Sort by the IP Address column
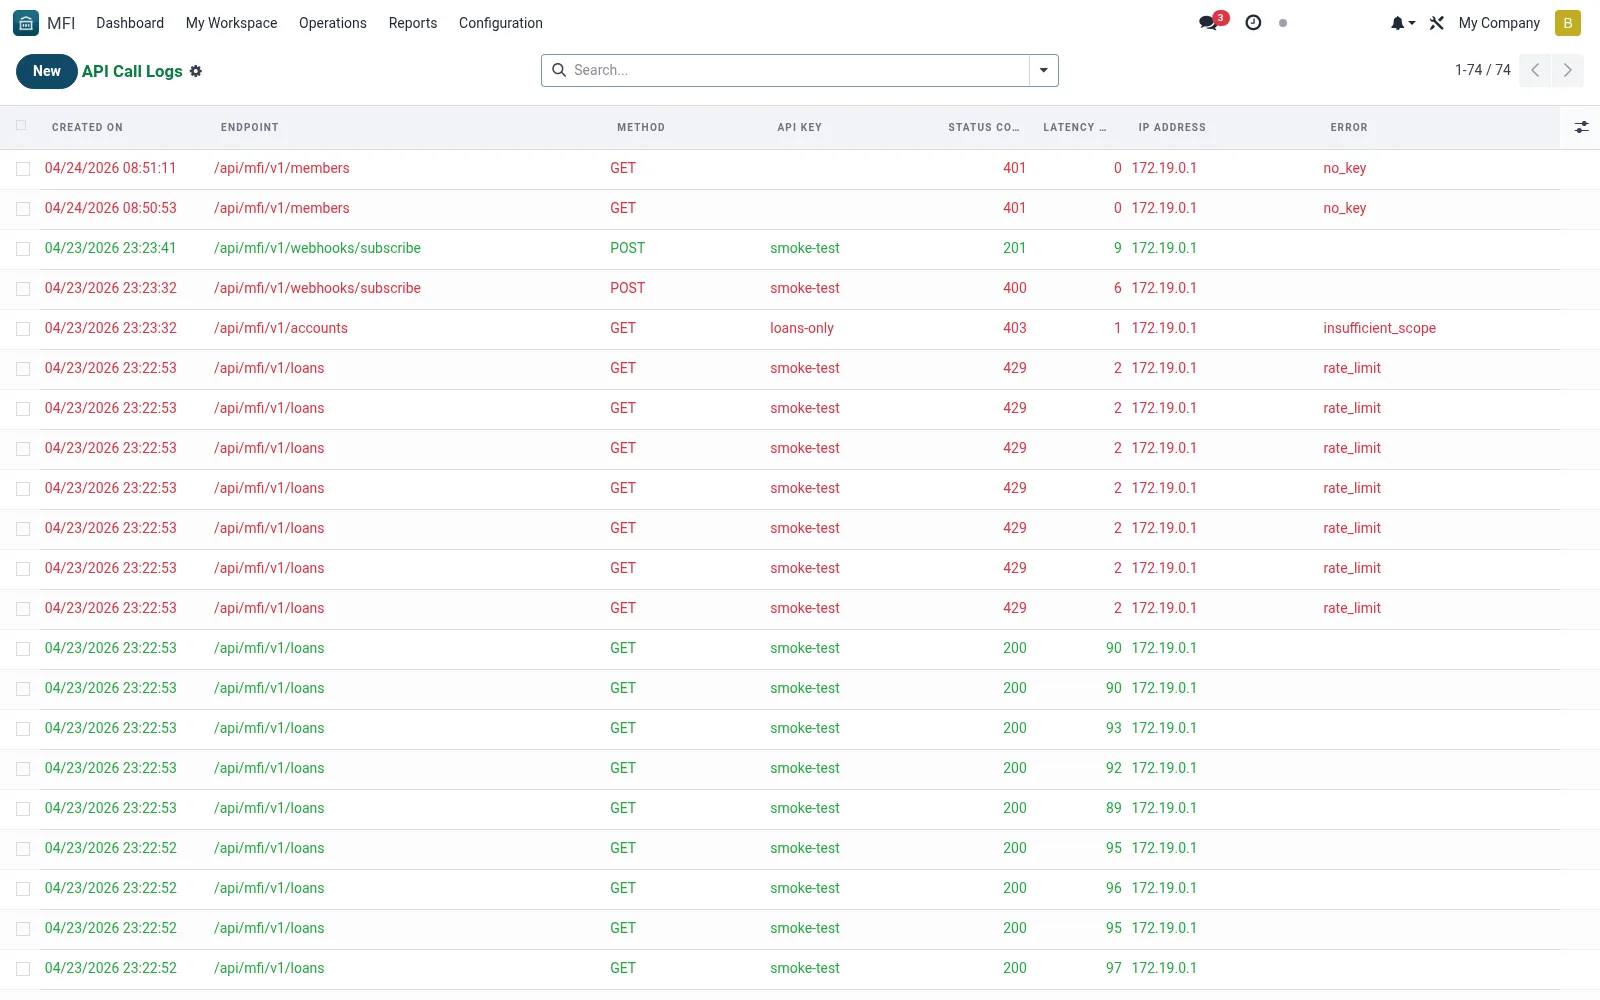The height and width of the screenshot is (1000, 1600). click(1172, 127)
